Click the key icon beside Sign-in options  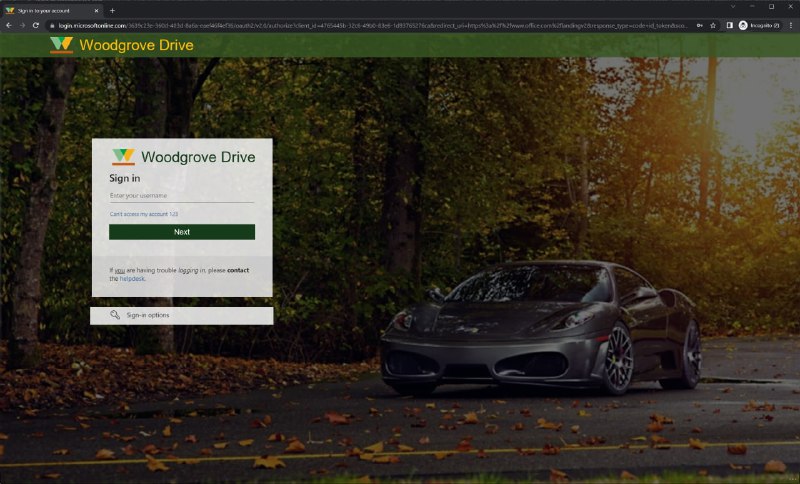(115, 315)
